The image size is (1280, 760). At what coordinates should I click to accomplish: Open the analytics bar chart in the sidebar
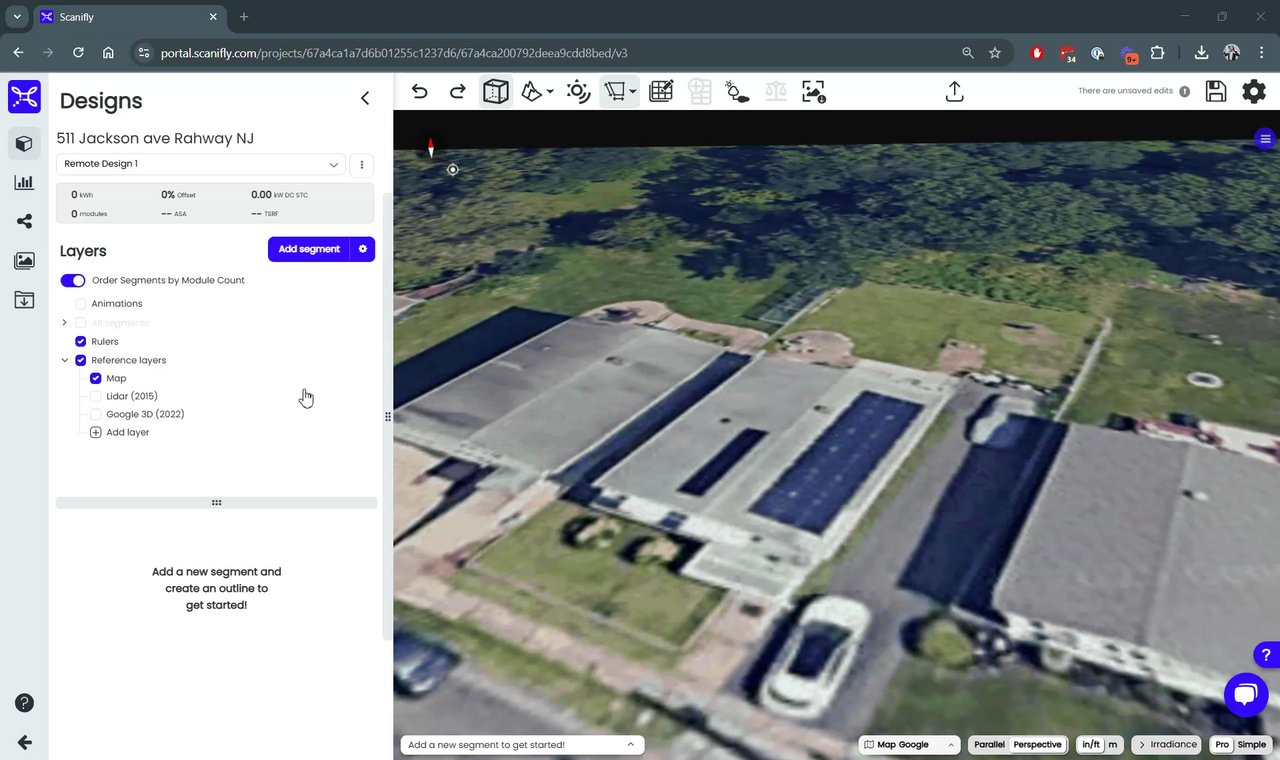[24, 183]
